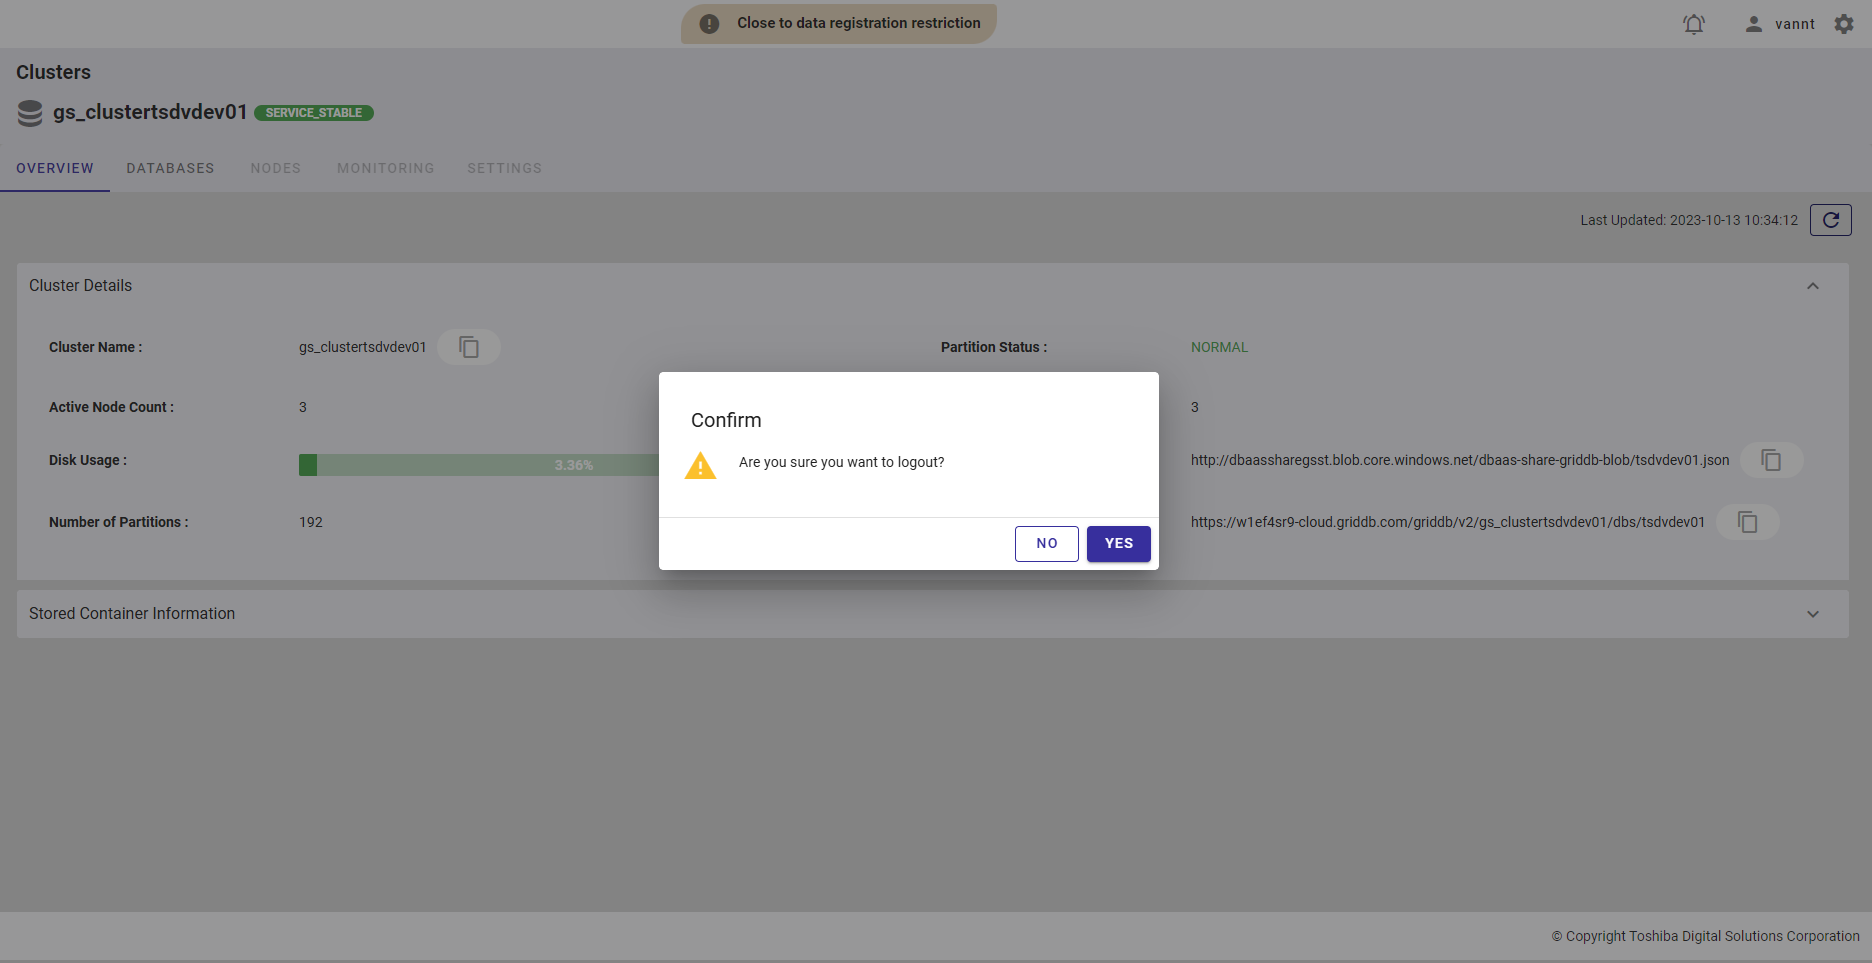
Task: Click the SERVICE_STABLE status badge
Action: point(313,113)
